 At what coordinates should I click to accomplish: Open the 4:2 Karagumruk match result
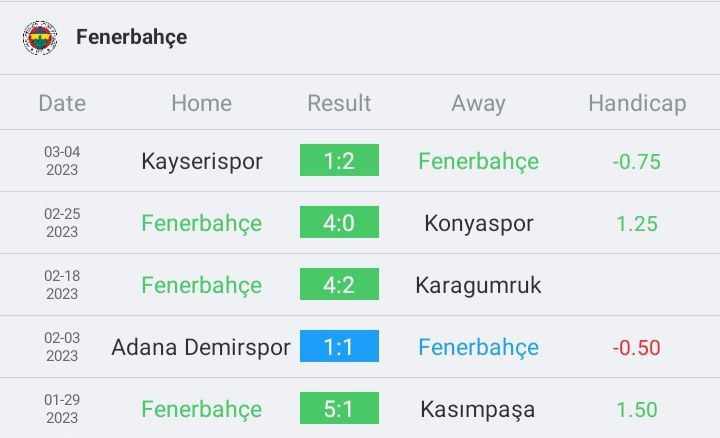[339, 284]
